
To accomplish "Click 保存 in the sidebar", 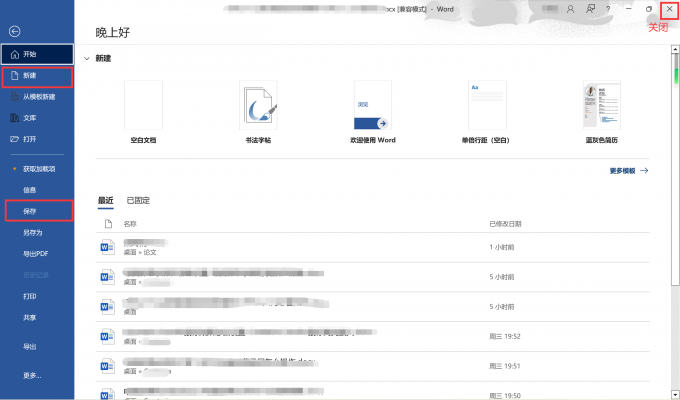I will pyautogui.click(x=39, y=211).
